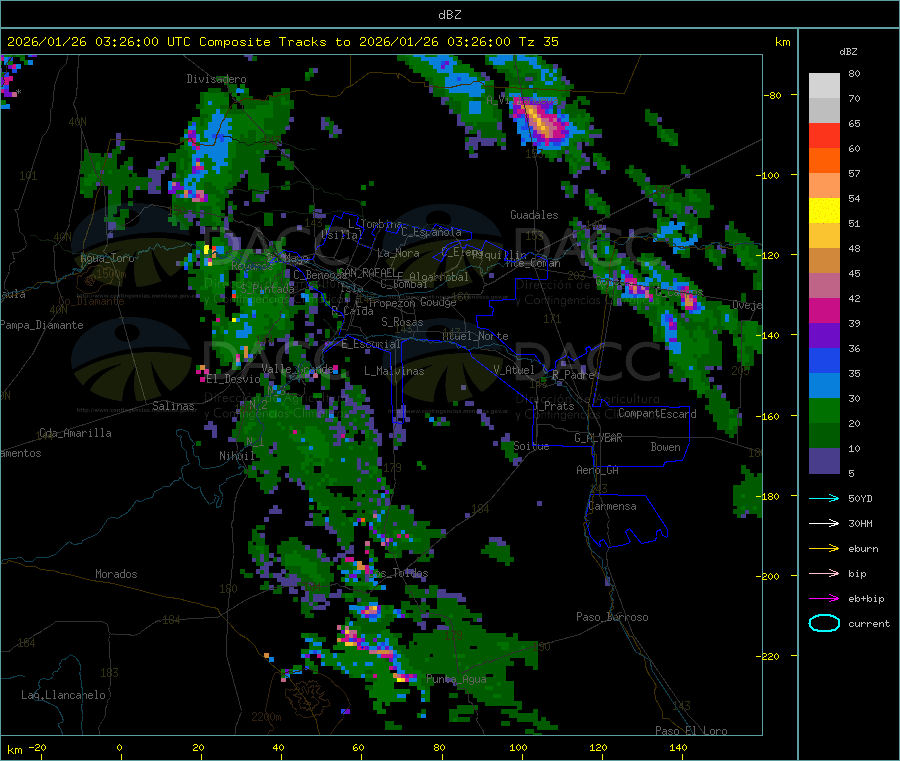
Task: Click the cyan 50YD arrow icon
Action: (x=824, y=498)
